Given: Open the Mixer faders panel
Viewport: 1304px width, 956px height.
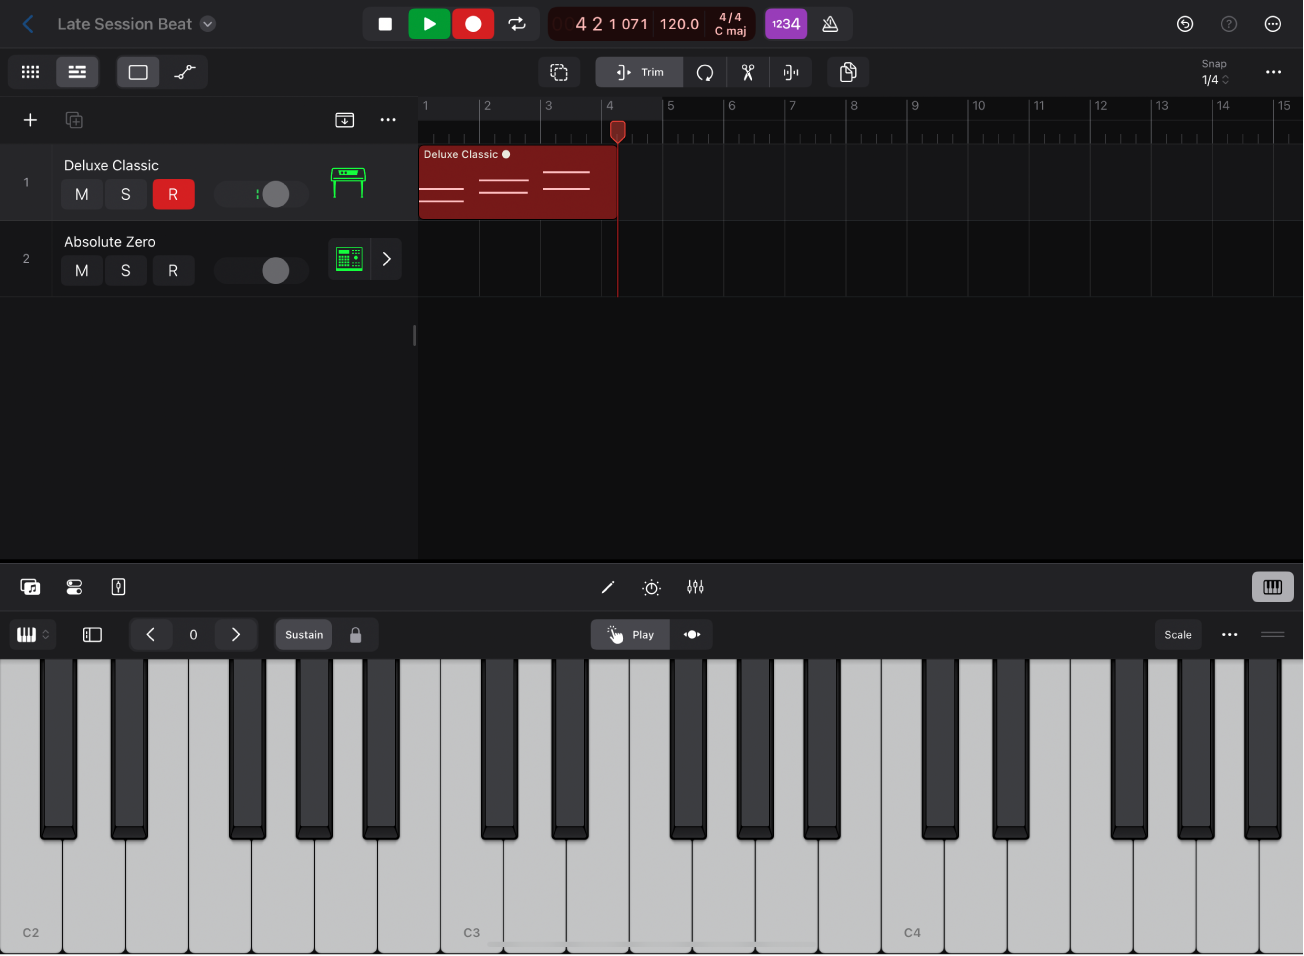Looking at the screenshot, I should [x=695, y=587].
